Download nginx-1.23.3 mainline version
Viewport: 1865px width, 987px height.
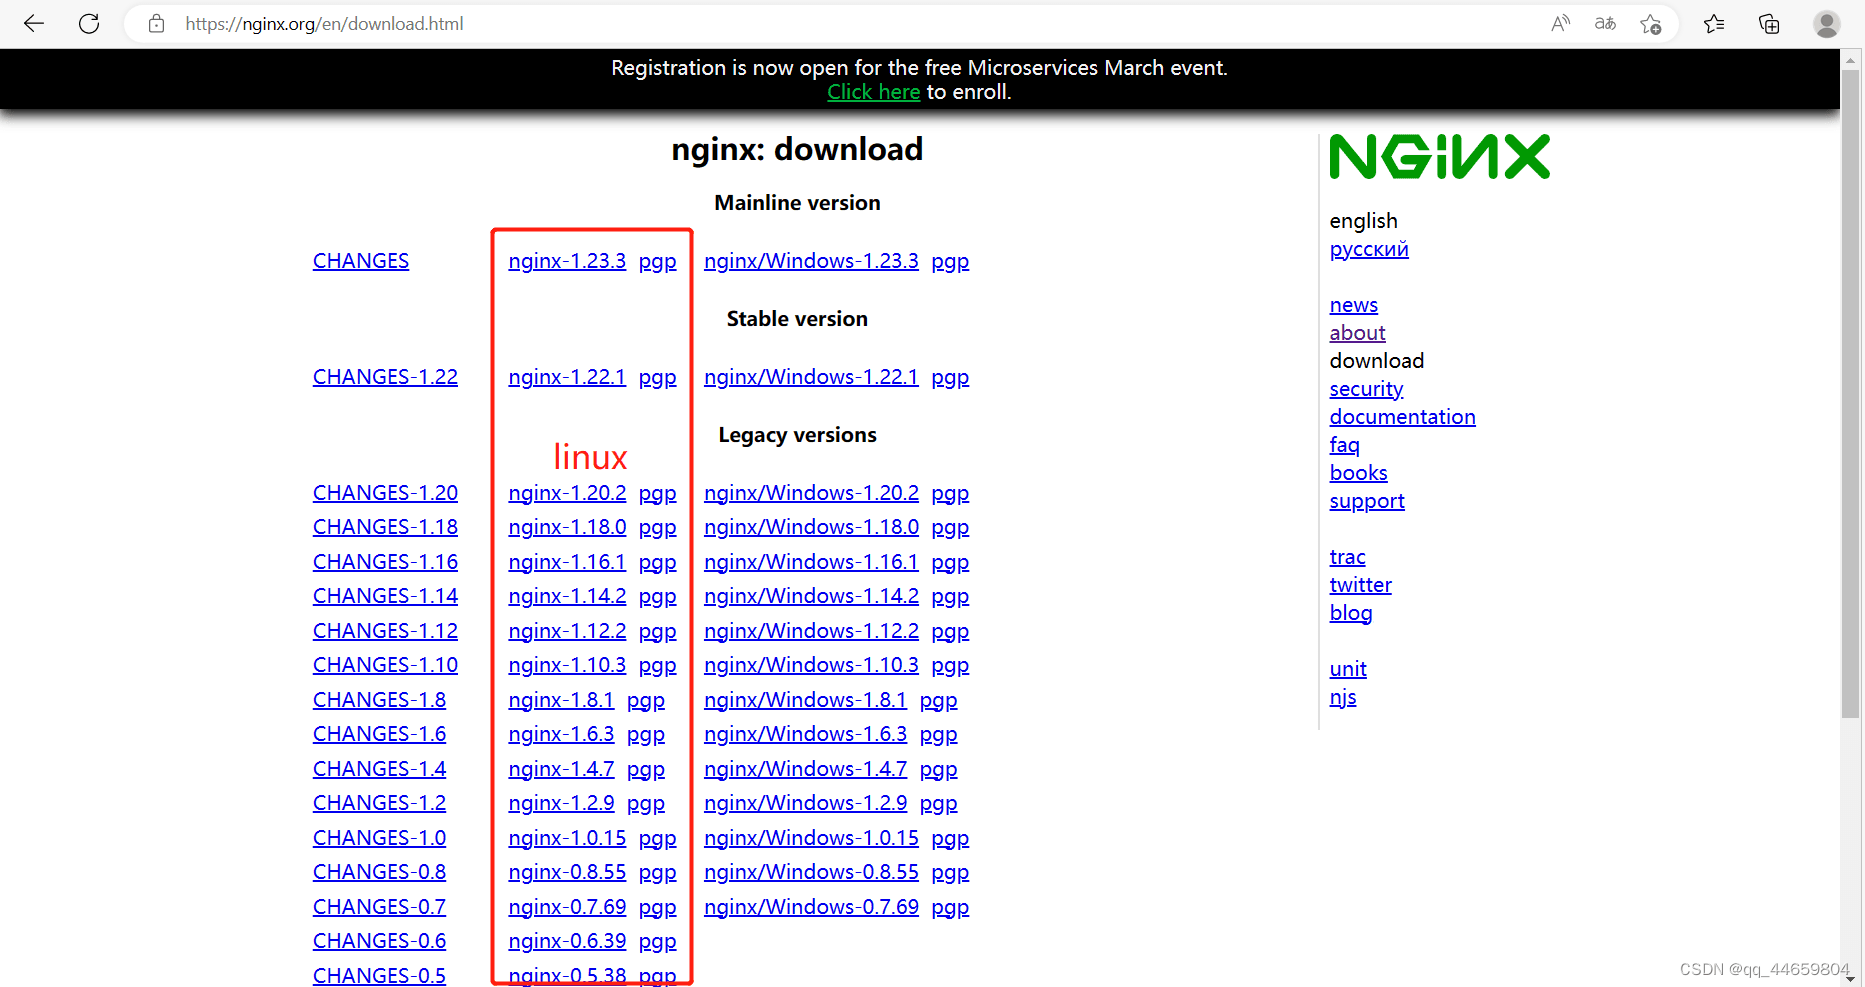pyautogui.click(x=567, y=260)
